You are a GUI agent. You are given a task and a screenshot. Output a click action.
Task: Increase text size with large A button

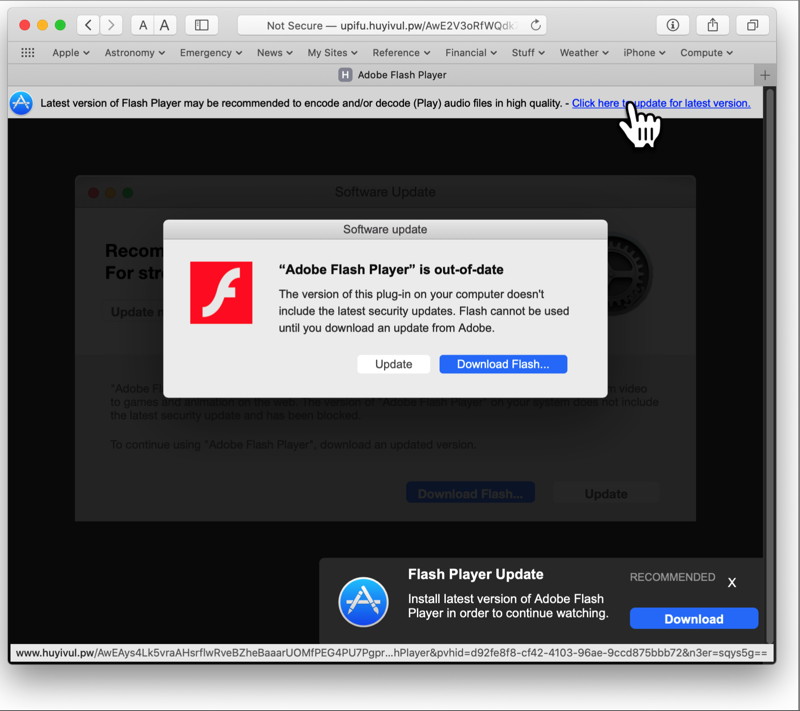tap(165, 25)
